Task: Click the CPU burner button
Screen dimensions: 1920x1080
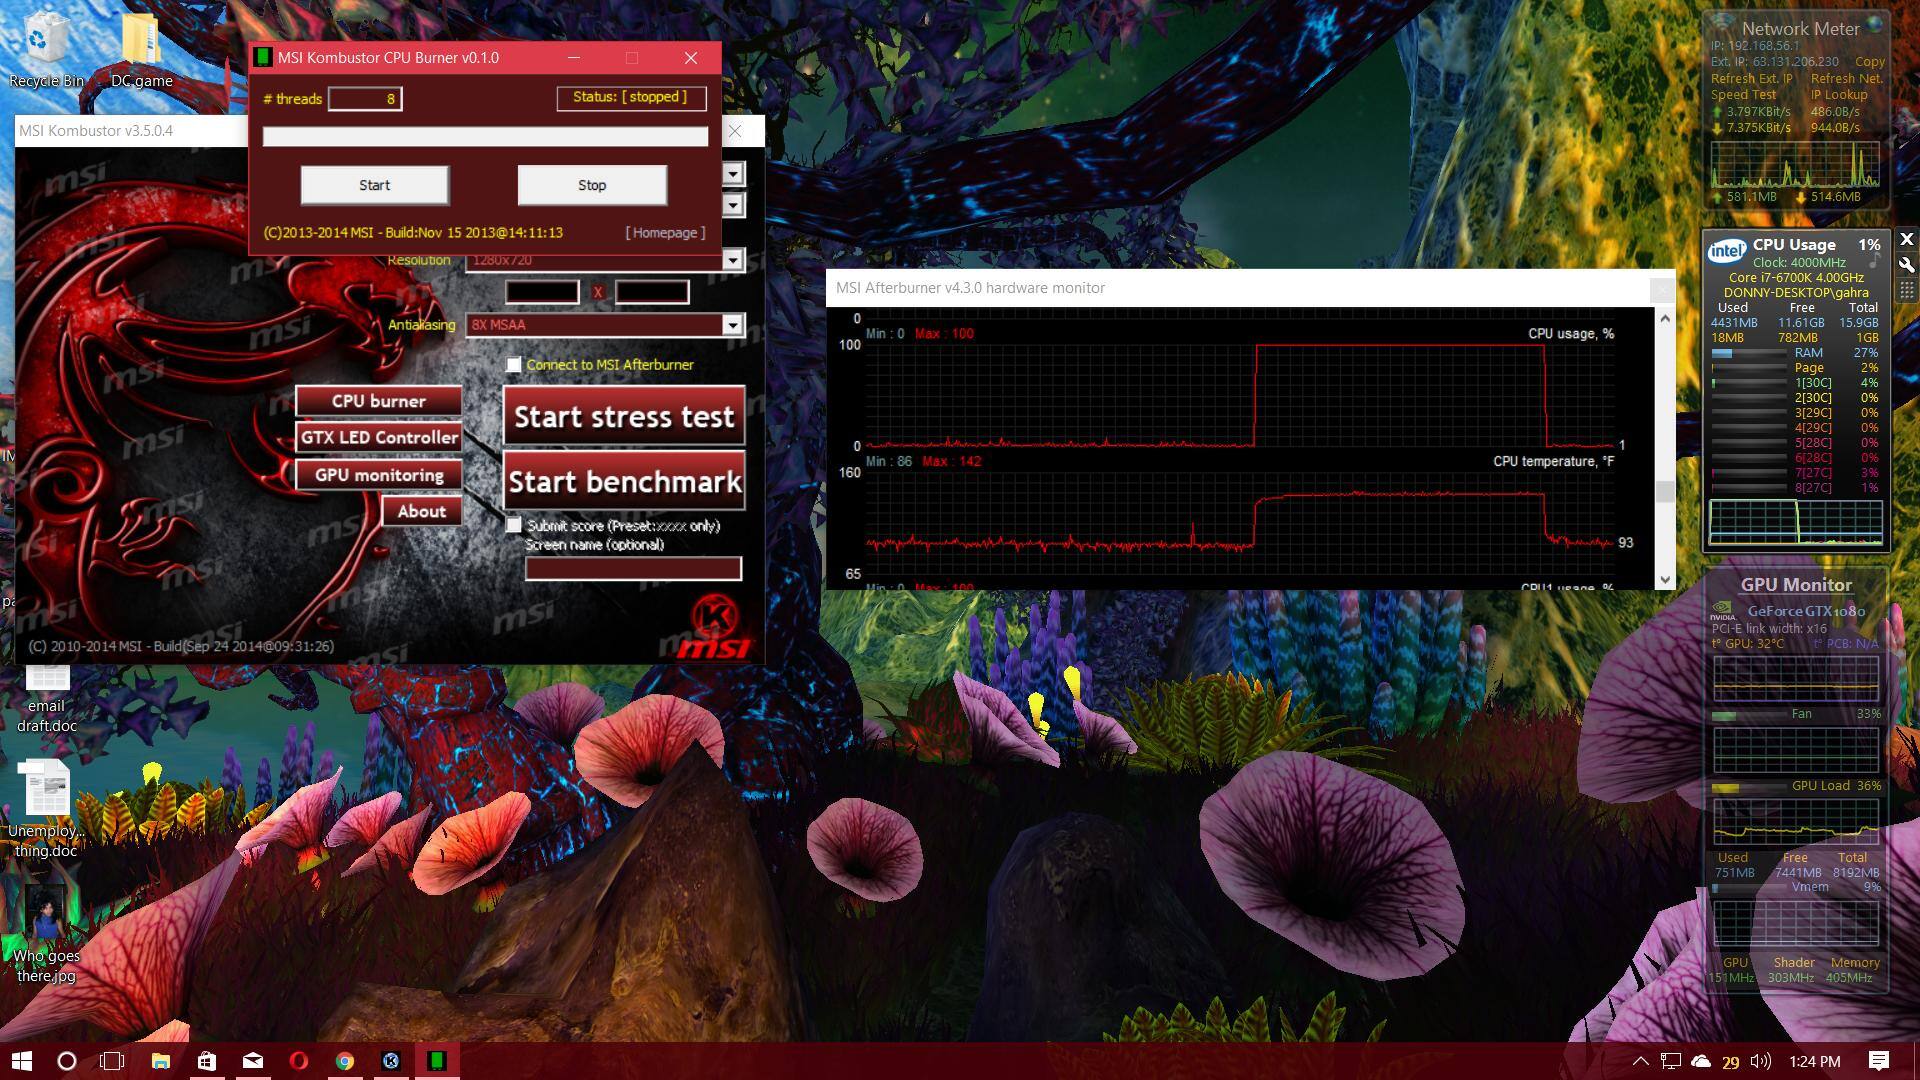Action: click(378, 401)
